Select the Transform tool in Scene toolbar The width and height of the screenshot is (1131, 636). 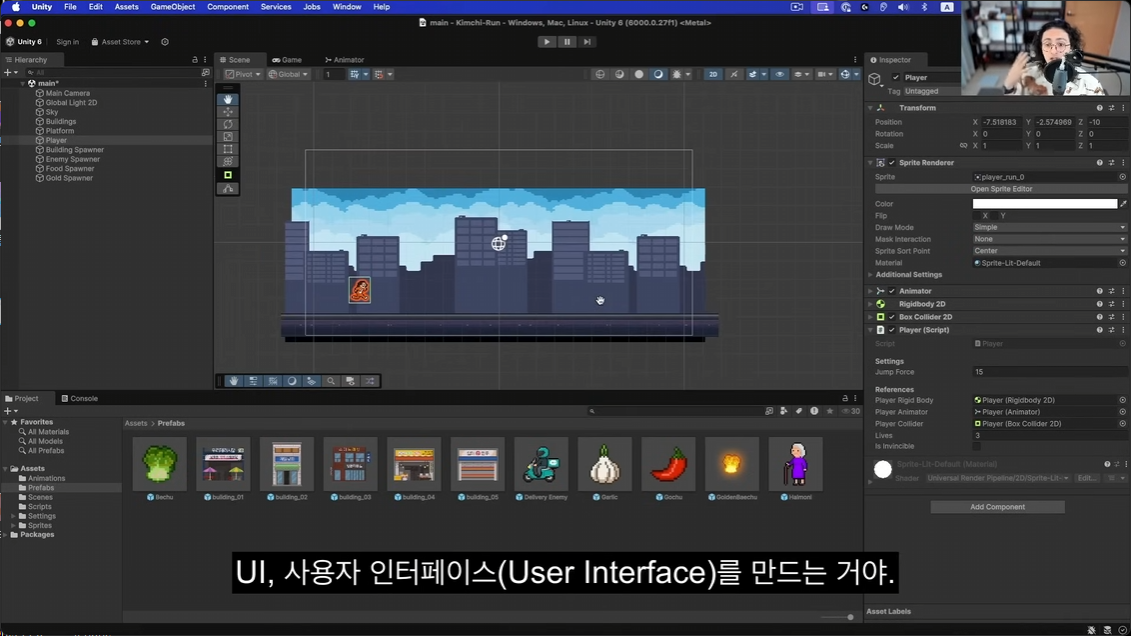coord(228,162)
